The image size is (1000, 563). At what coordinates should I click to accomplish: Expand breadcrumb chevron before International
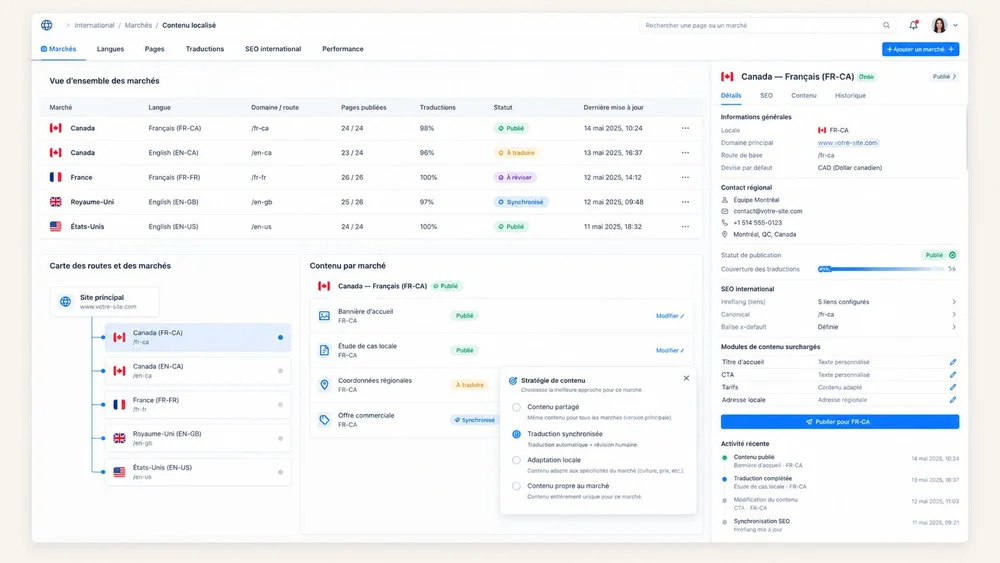point(68,26)
